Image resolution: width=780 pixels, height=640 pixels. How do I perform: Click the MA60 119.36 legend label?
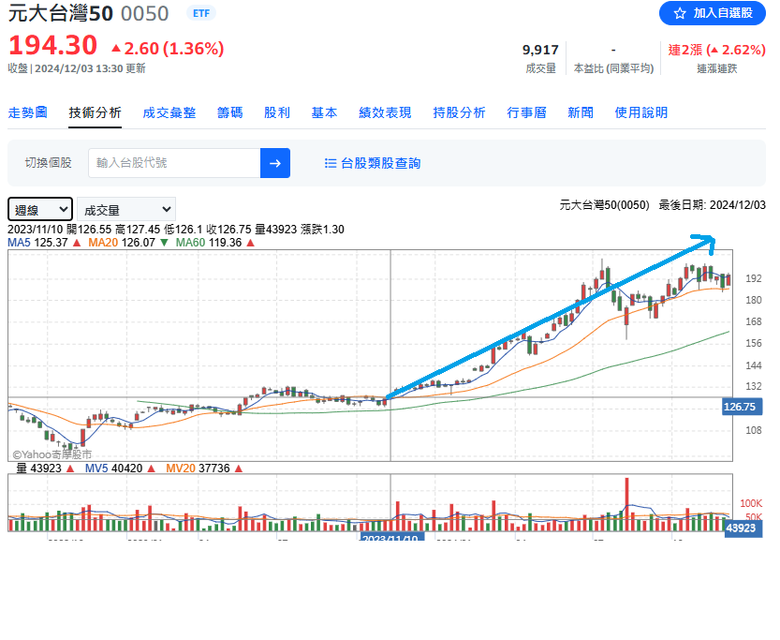coord(215,243)
